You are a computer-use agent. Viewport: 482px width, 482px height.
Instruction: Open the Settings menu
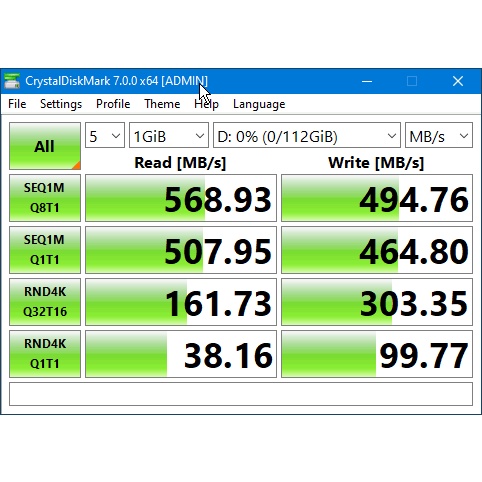pyautogui.click(x=61, y=104)
